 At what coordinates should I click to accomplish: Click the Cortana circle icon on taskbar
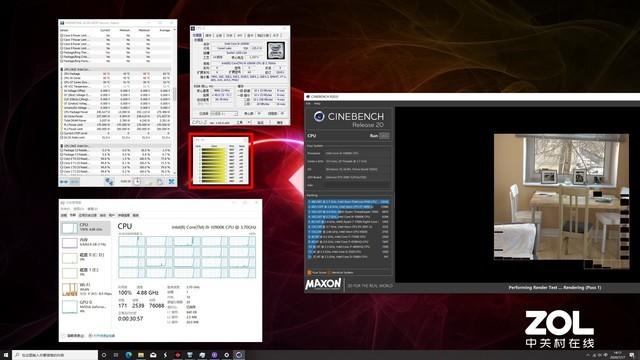click(x=104, y=355)
